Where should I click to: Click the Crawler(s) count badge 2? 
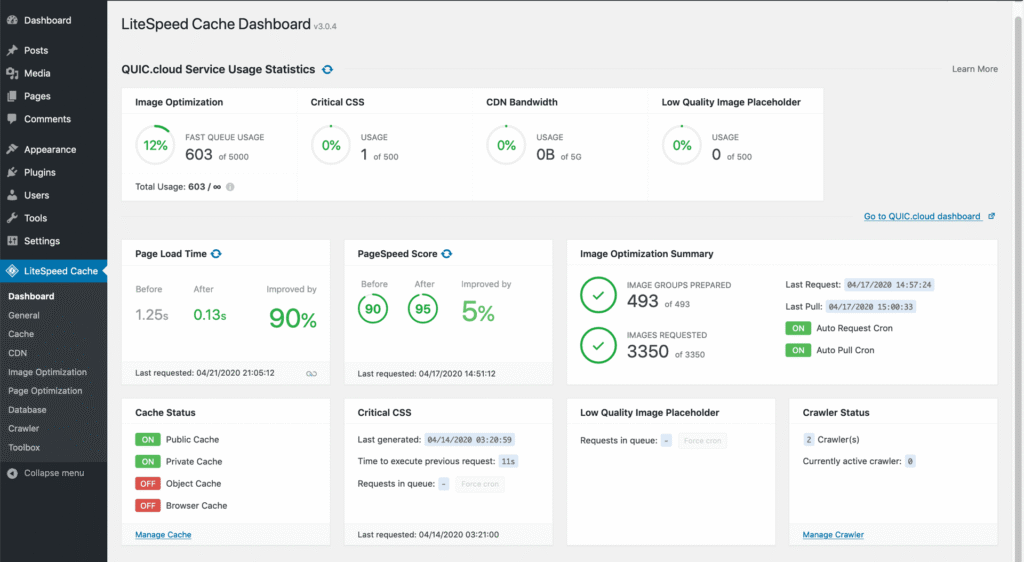[808, 440]
